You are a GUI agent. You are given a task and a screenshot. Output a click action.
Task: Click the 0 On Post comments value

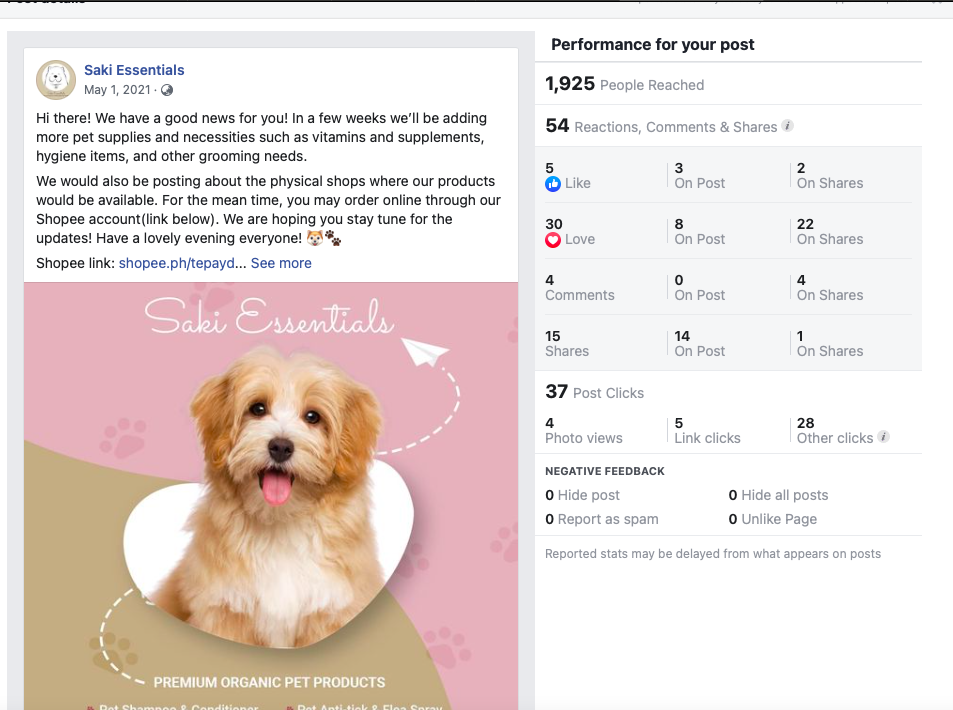click(x=700, y=288)
